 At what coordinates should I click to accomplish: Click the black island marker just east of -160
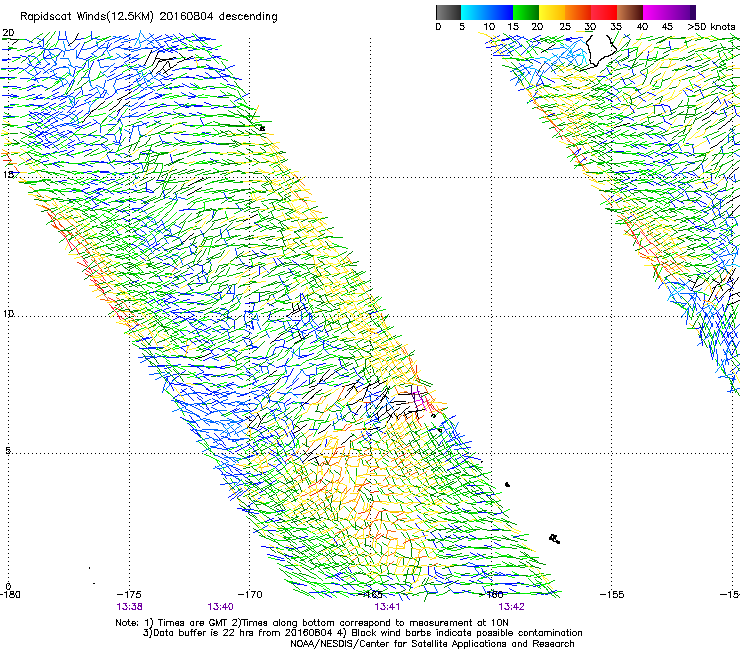click(507, 484)
